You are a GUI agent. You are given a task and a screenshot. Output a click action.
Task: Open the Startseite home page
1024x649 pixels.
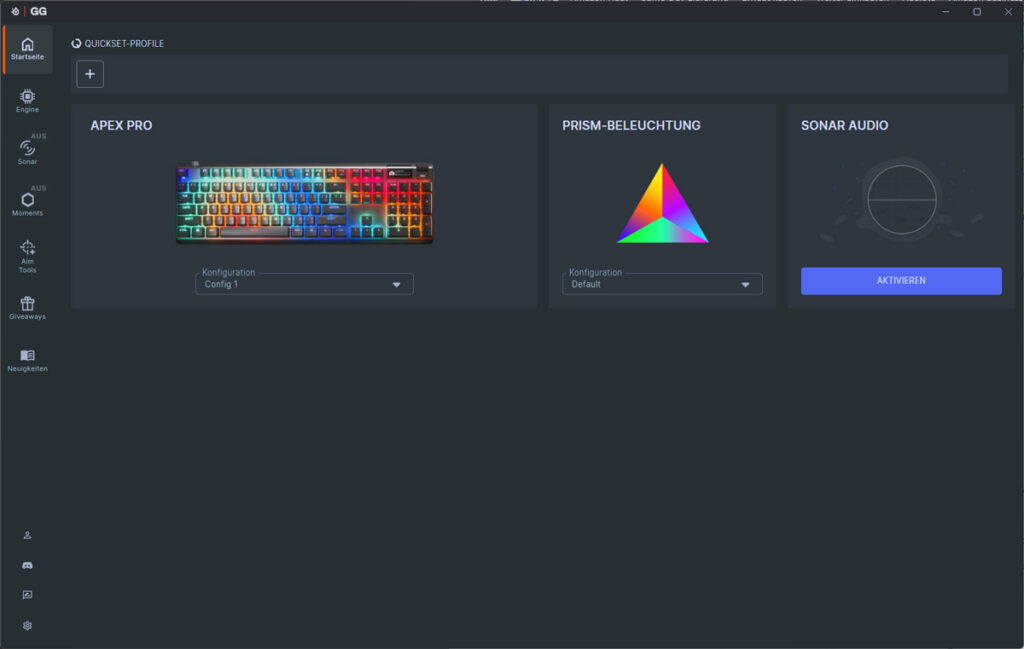(x=27, y=50)
